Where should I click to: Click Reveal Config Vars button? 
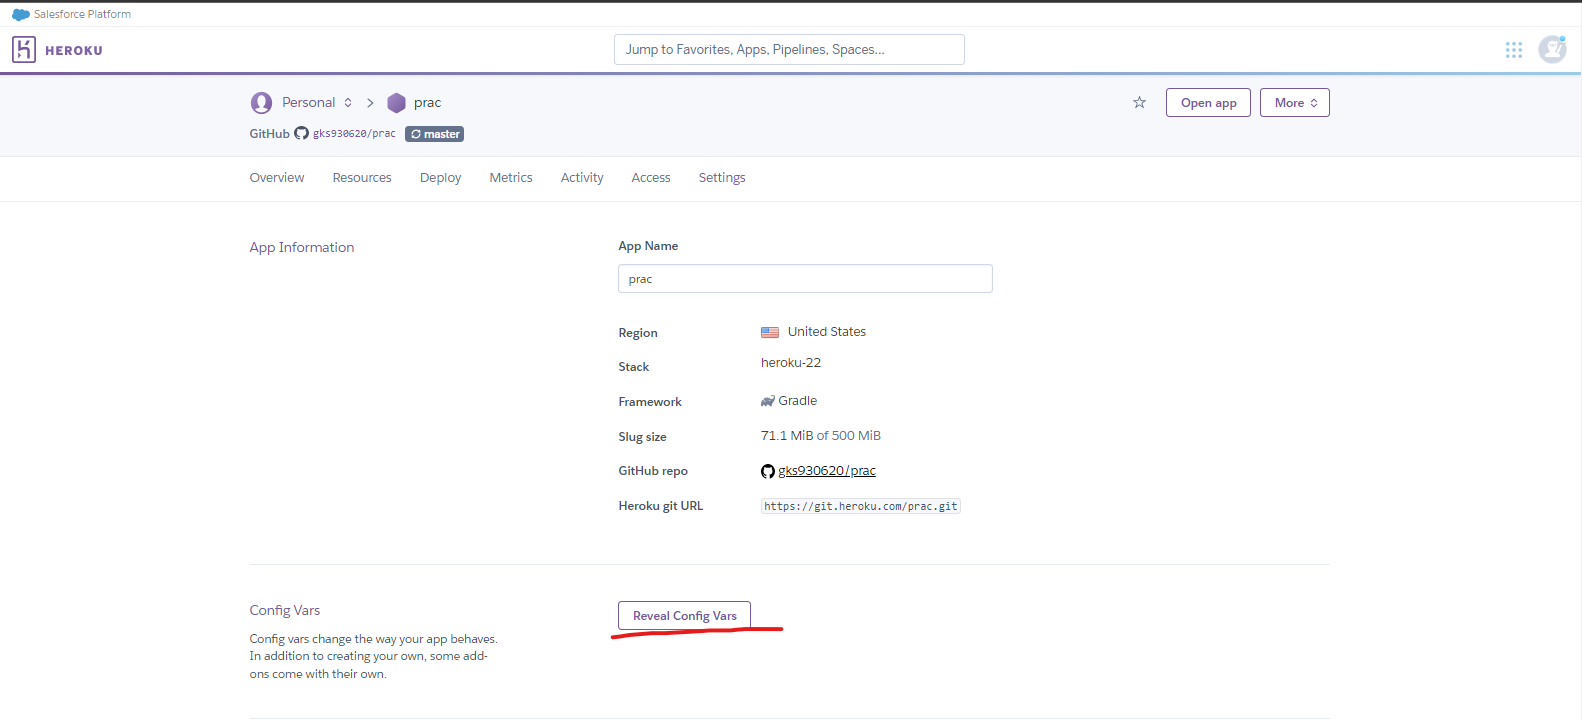click(x=684, y=616)
